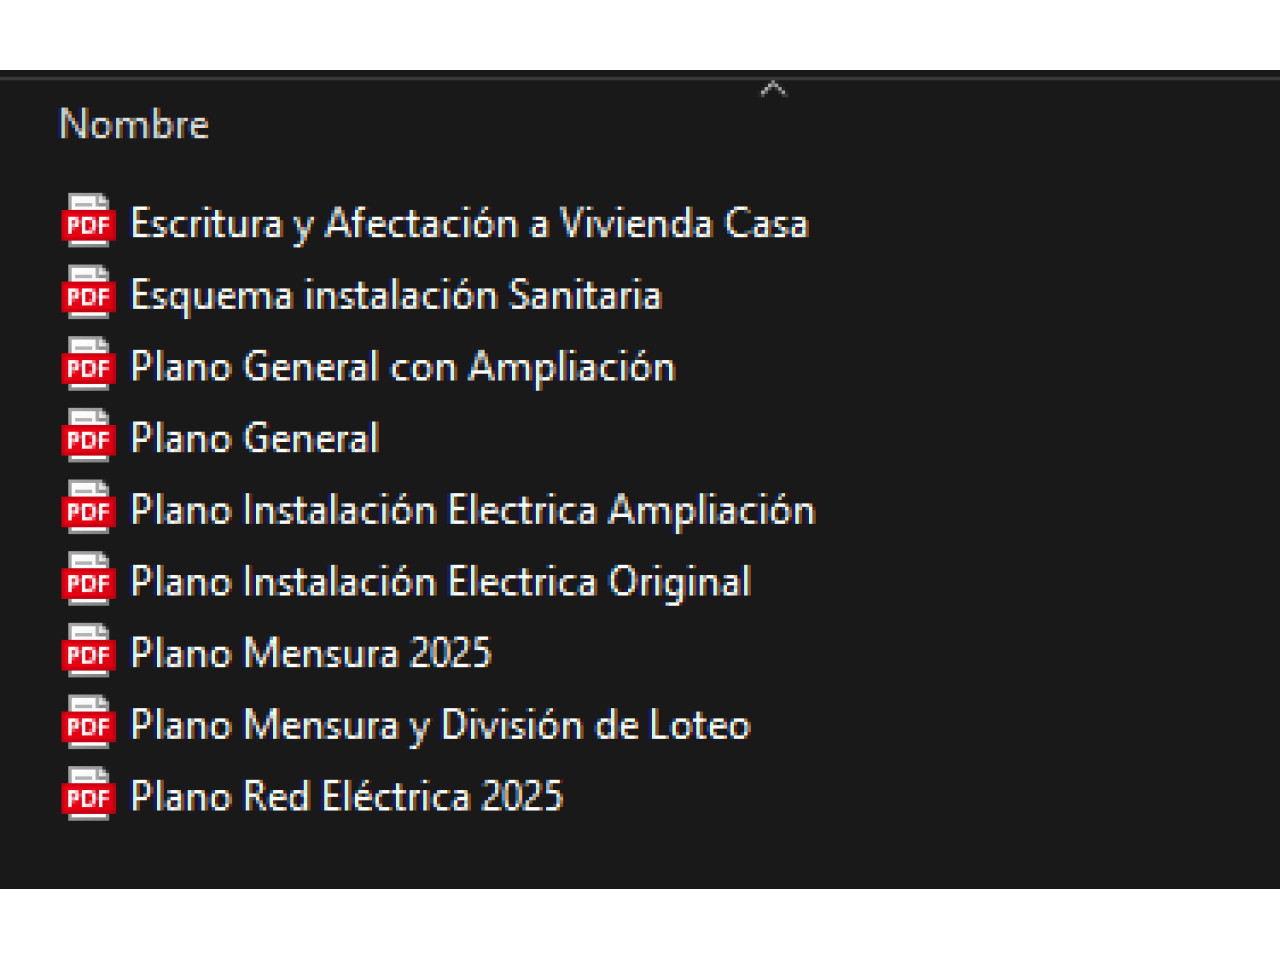Click Plano Instalación Electrica Original file name

point(440,582)
